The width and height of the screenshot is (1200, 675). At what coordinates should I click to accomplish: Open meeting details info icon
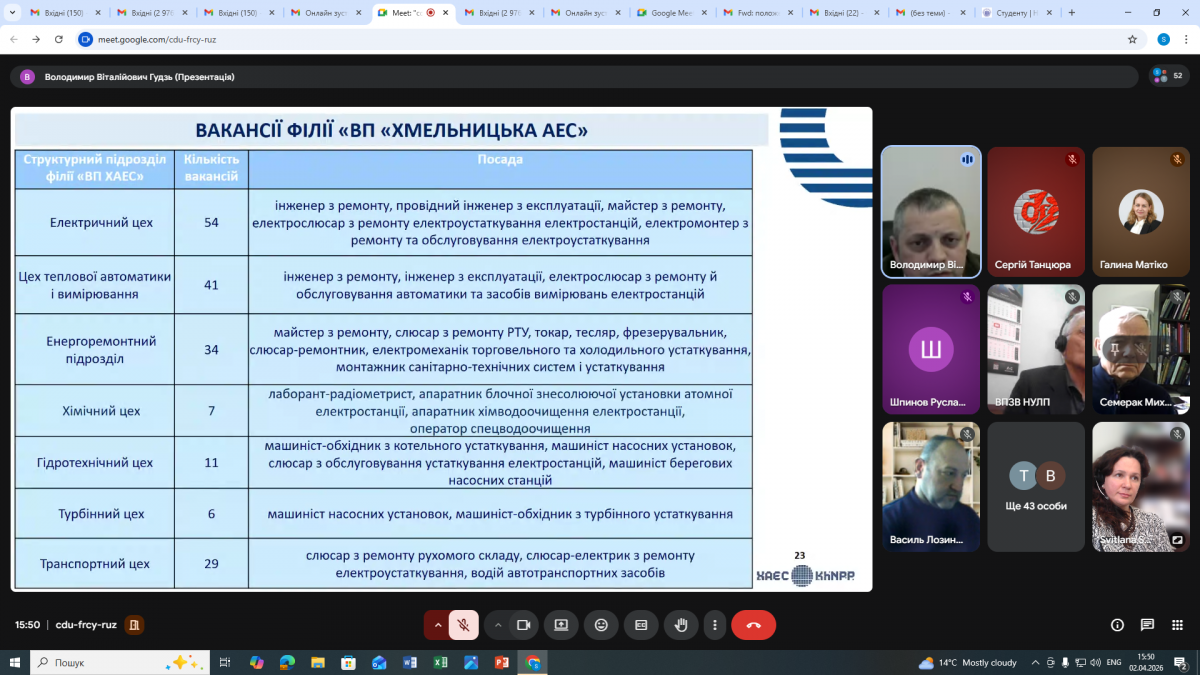click(1117, 625)
